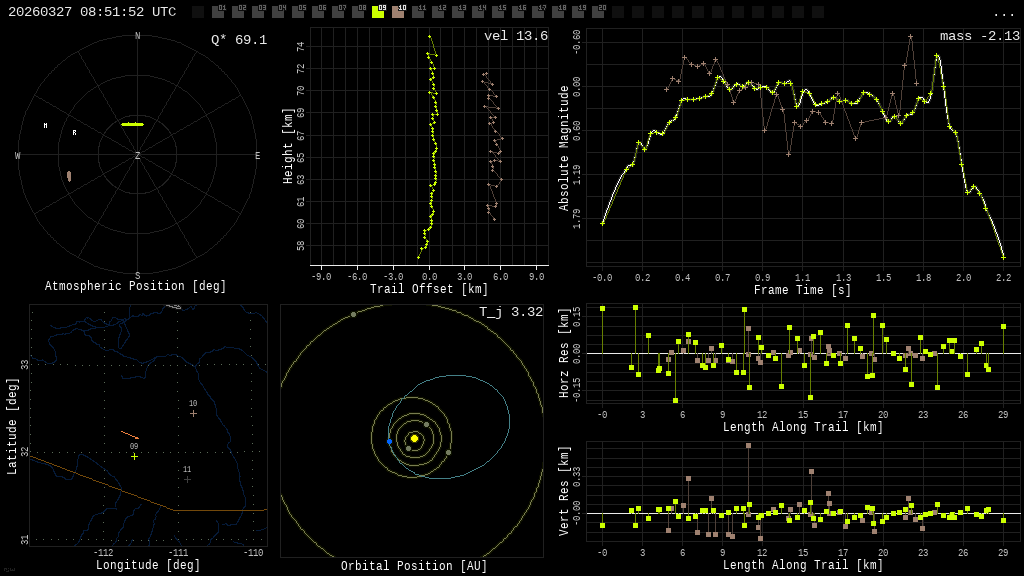This screenshot has width=1024, height=576.
Task: Click the mass -2.13 readout
Action: tap(979, 36)
